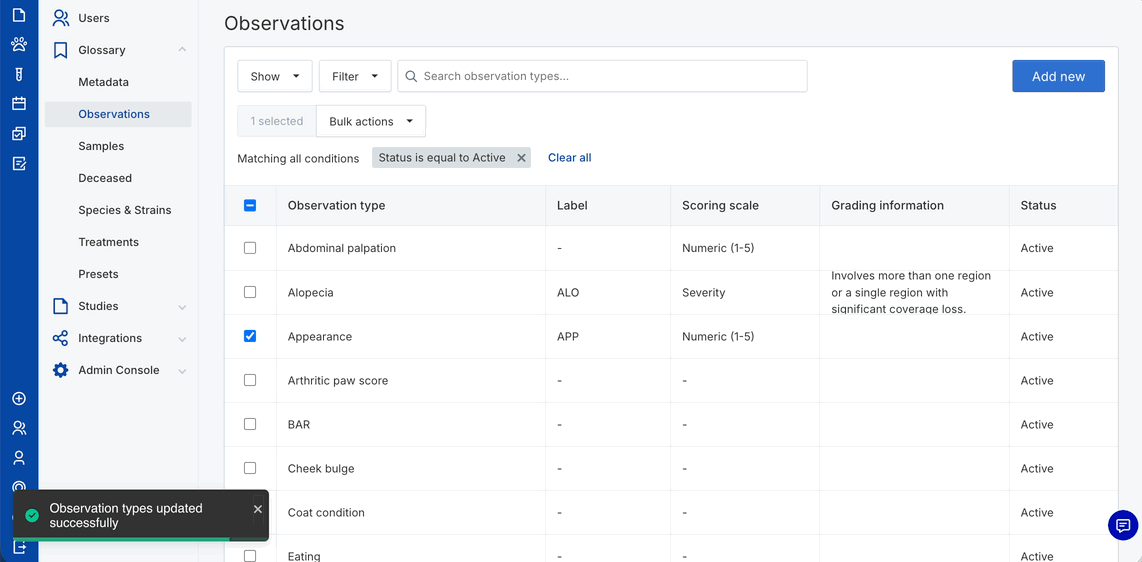
Task: Open the Bulk actions dropdown
Action: pyautogui.click(x=370, y=121)
